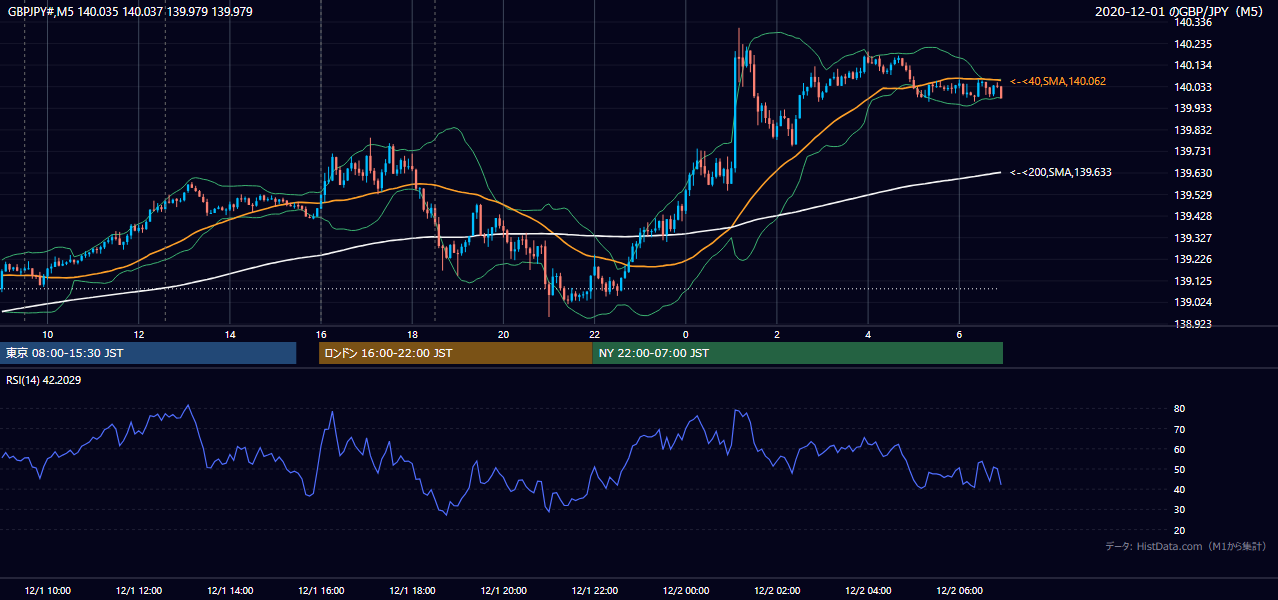Click price axis value 139.731
1278x600 pixels.
pos(1194,151)
